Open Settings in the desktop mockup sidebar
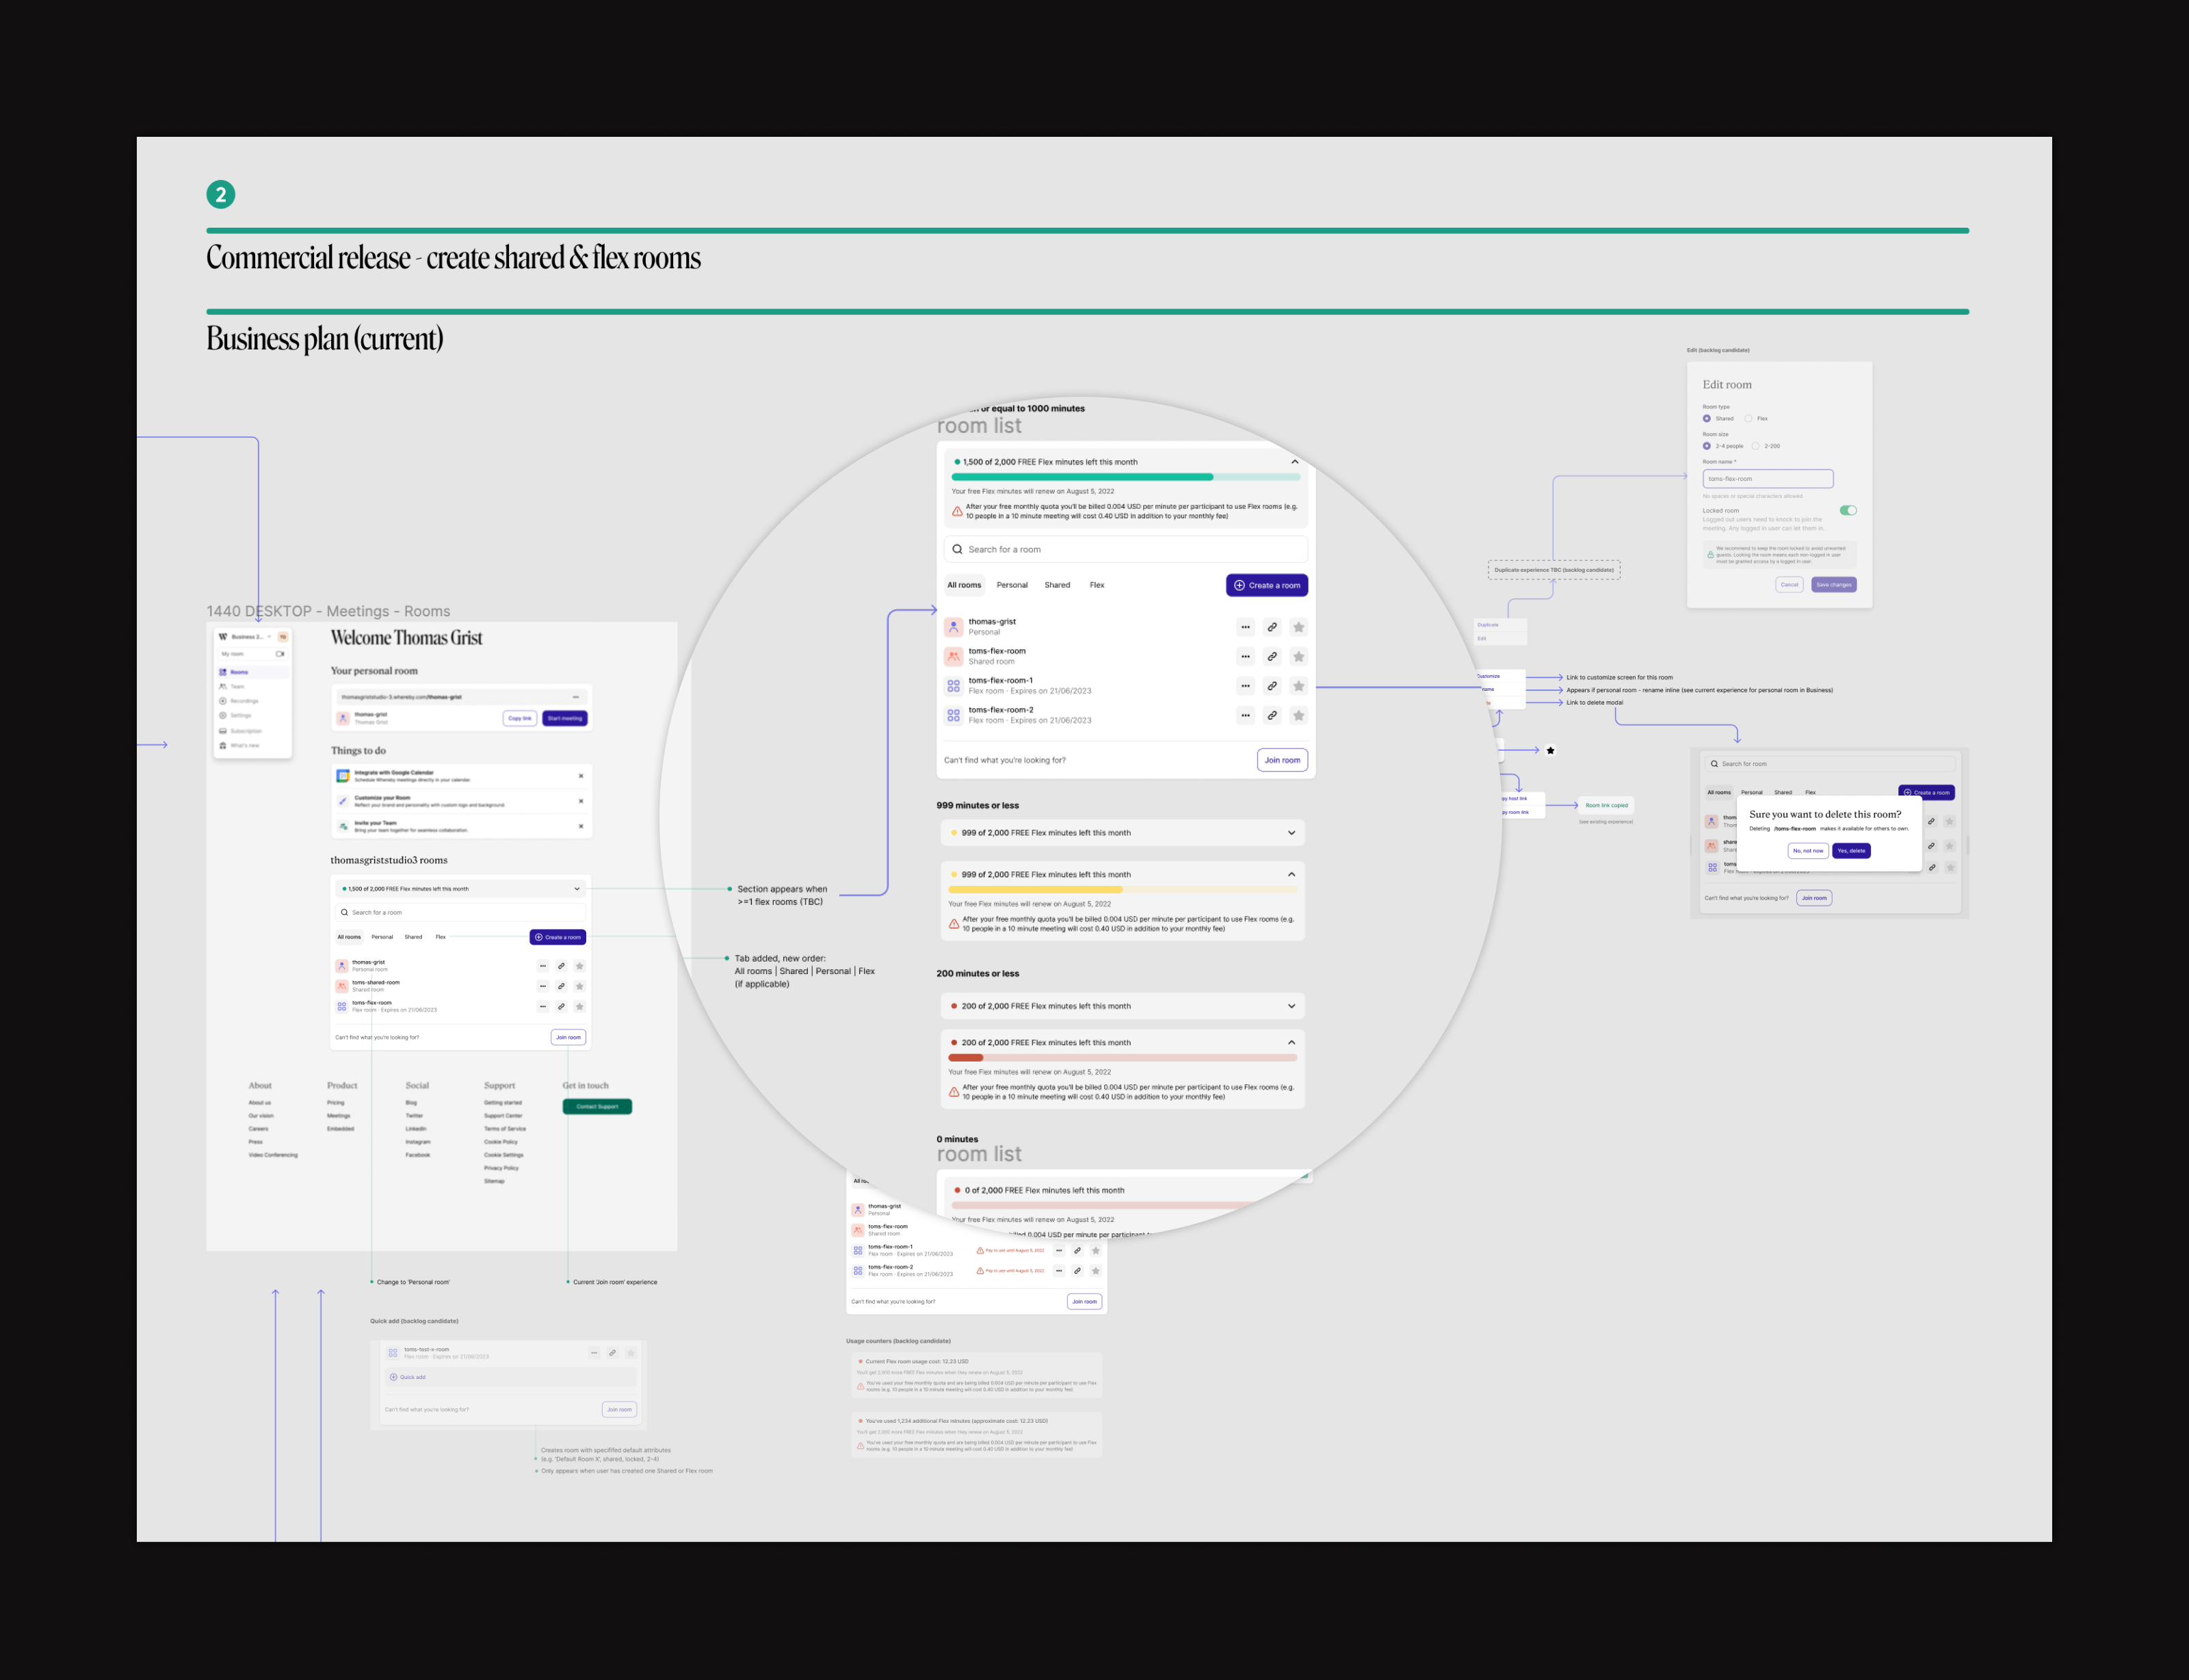Image resolution: width=2189 pixels, height=1680 pixels. tap(252, 715)
